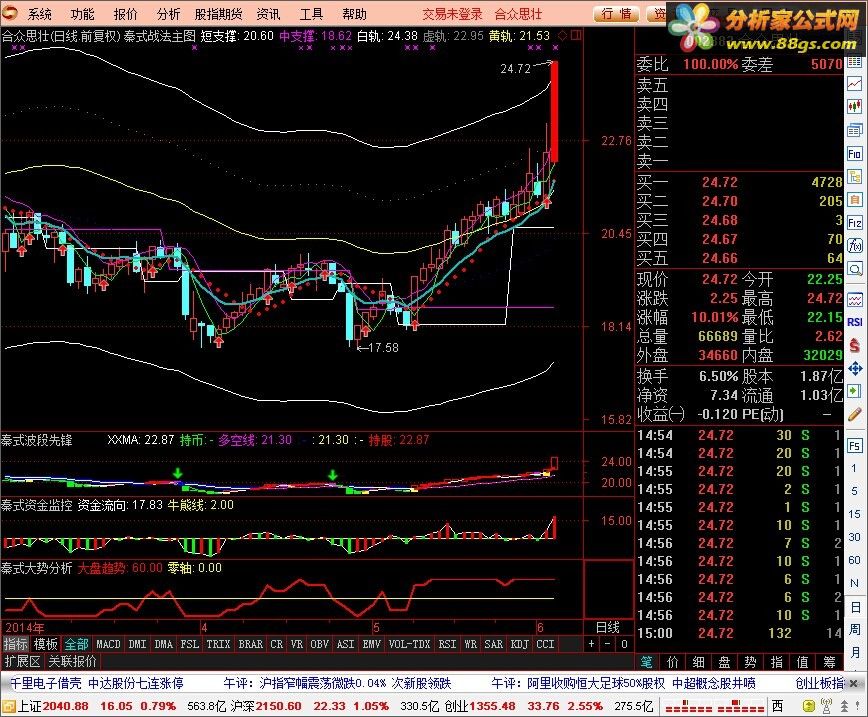Switch to 1-minute period

click(x=855, y=468)
